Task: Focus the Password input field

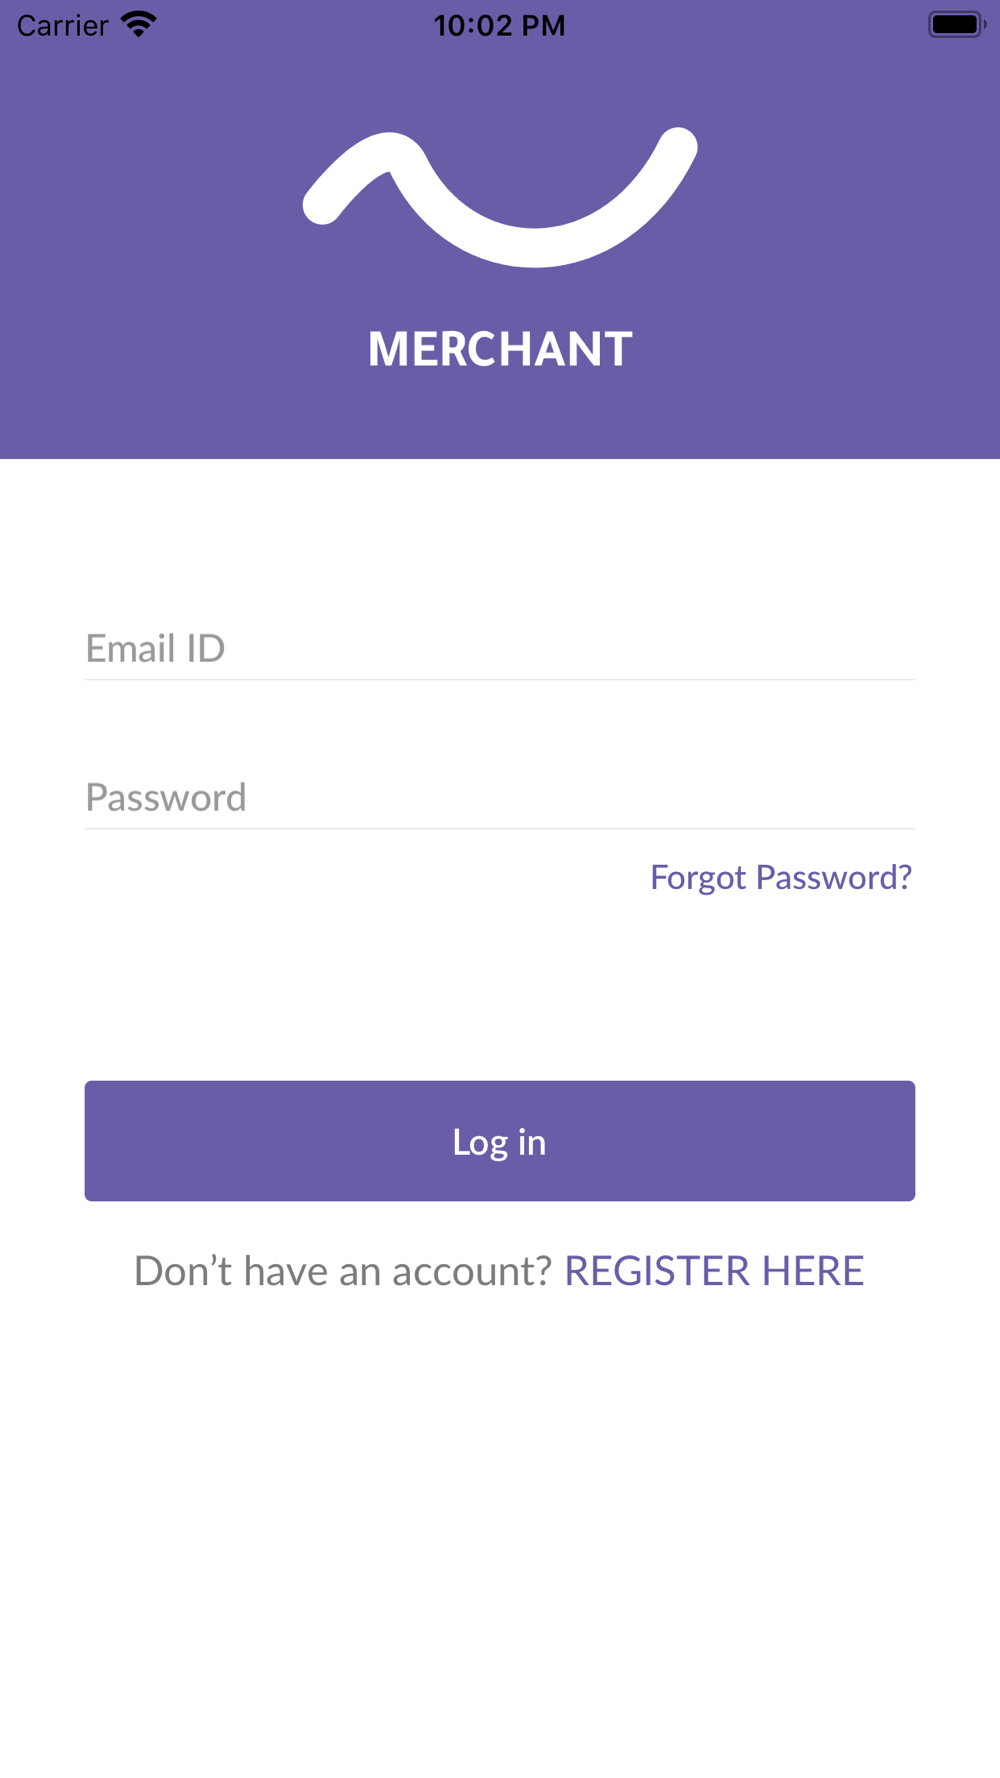Action: [500, 797]
